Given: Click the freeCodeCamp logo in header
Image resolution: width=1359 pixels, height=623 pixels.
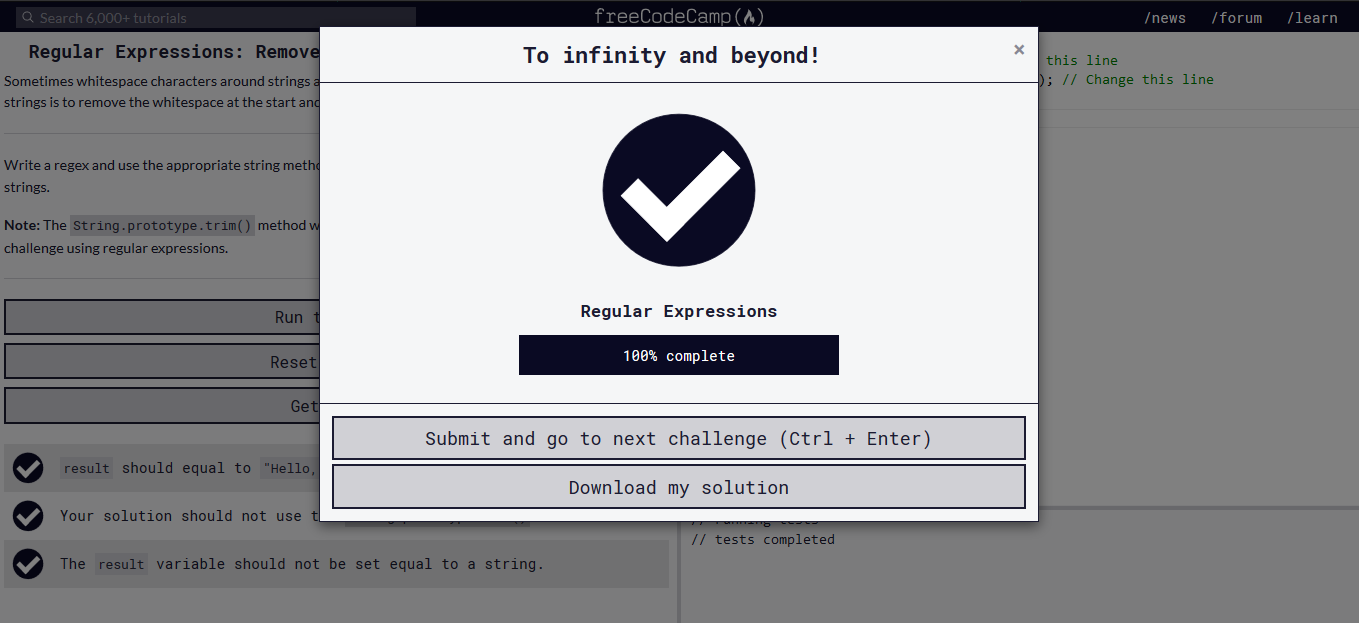Looking at the screenshot, I should coord(679,16).
